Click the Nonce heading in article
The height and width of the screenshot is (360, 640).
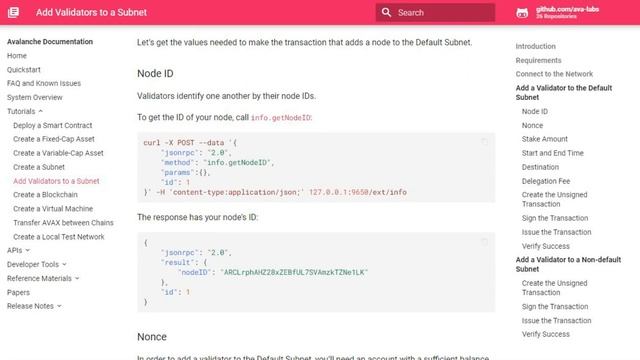pyautogui.click(x=152, y=337)
